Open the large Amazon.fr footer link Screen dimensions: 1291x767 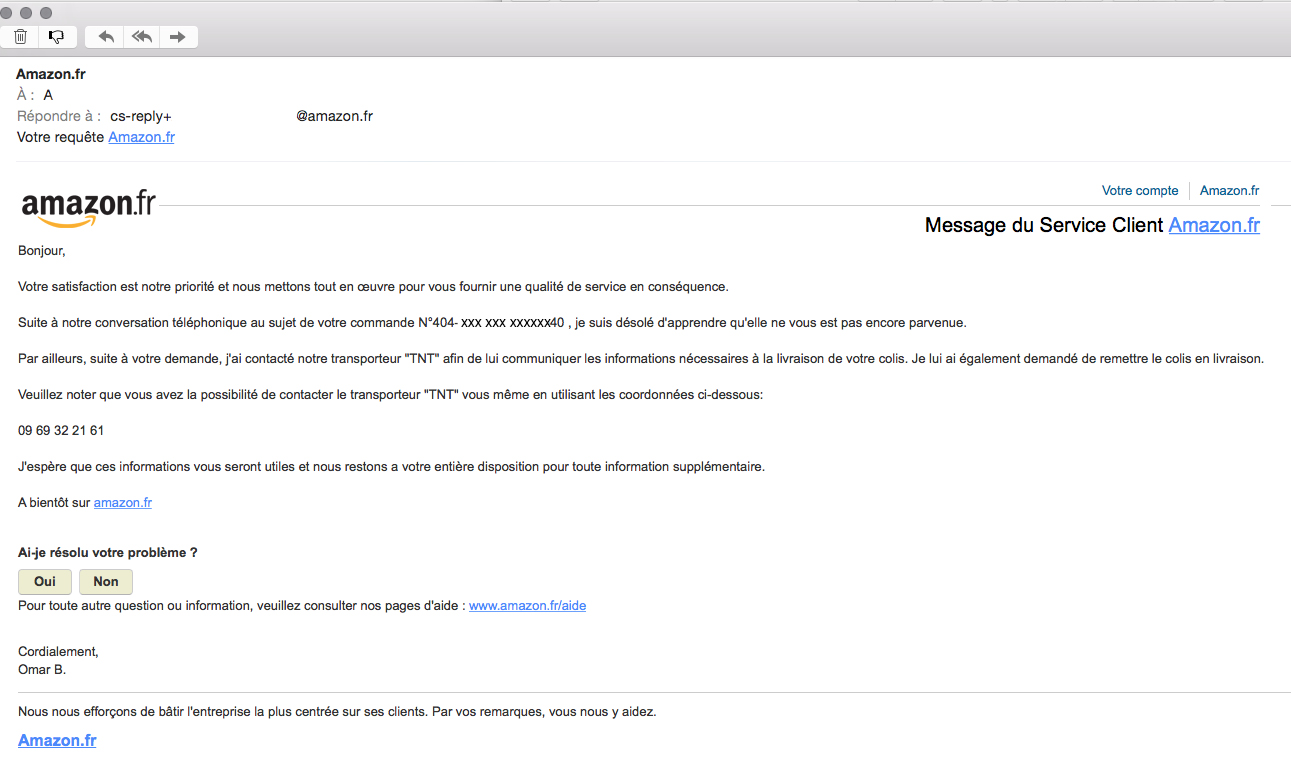pyautogui.click(x=57, y=740)
